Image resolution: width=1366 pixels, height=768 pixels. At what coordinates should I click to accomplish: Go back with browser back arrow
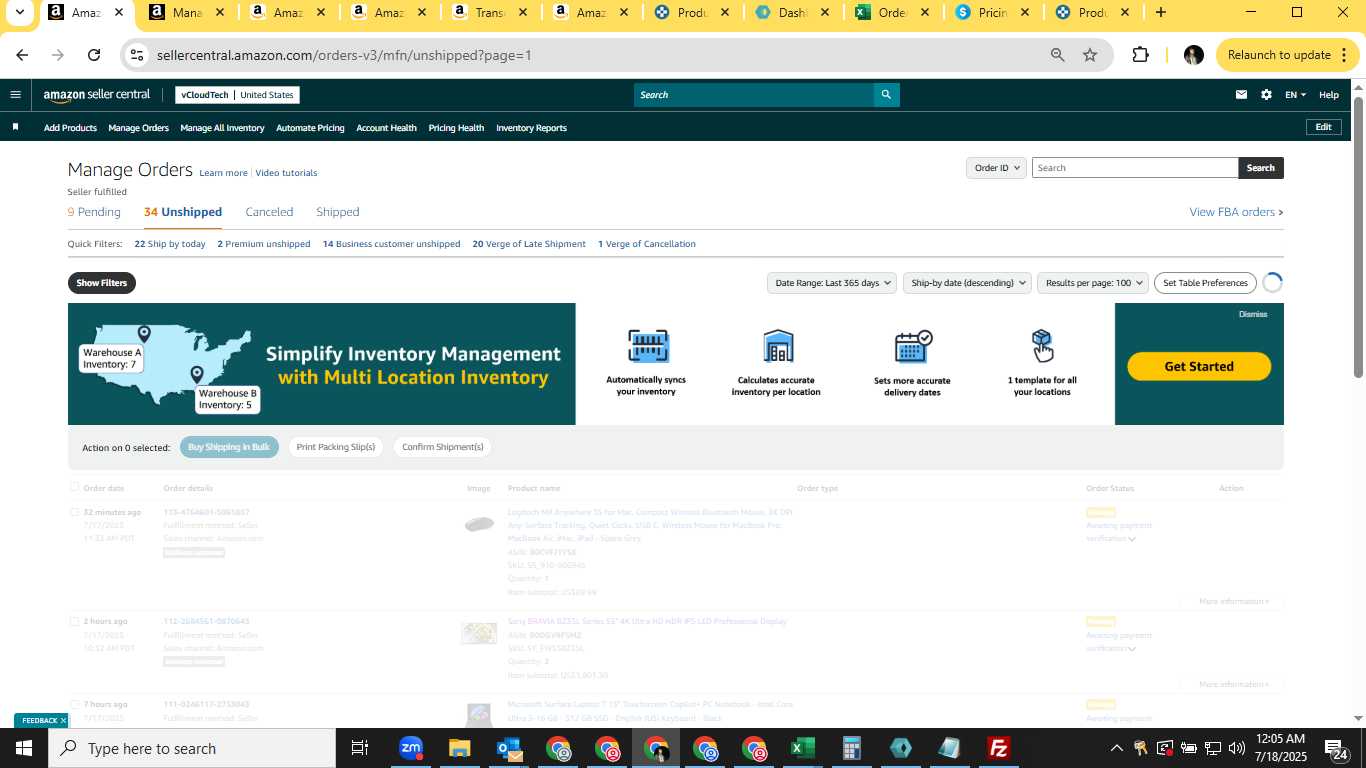[22, 55]
